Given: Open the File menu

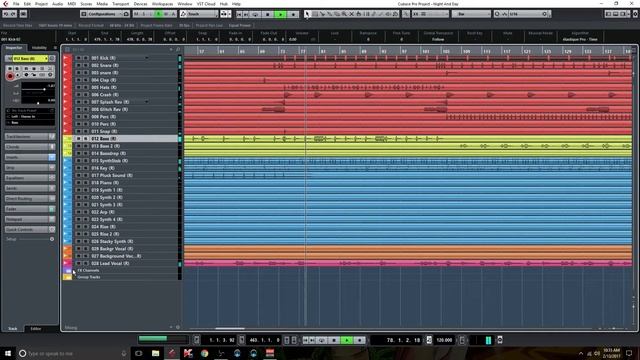Looking at the screenshot, I should 16,4.
